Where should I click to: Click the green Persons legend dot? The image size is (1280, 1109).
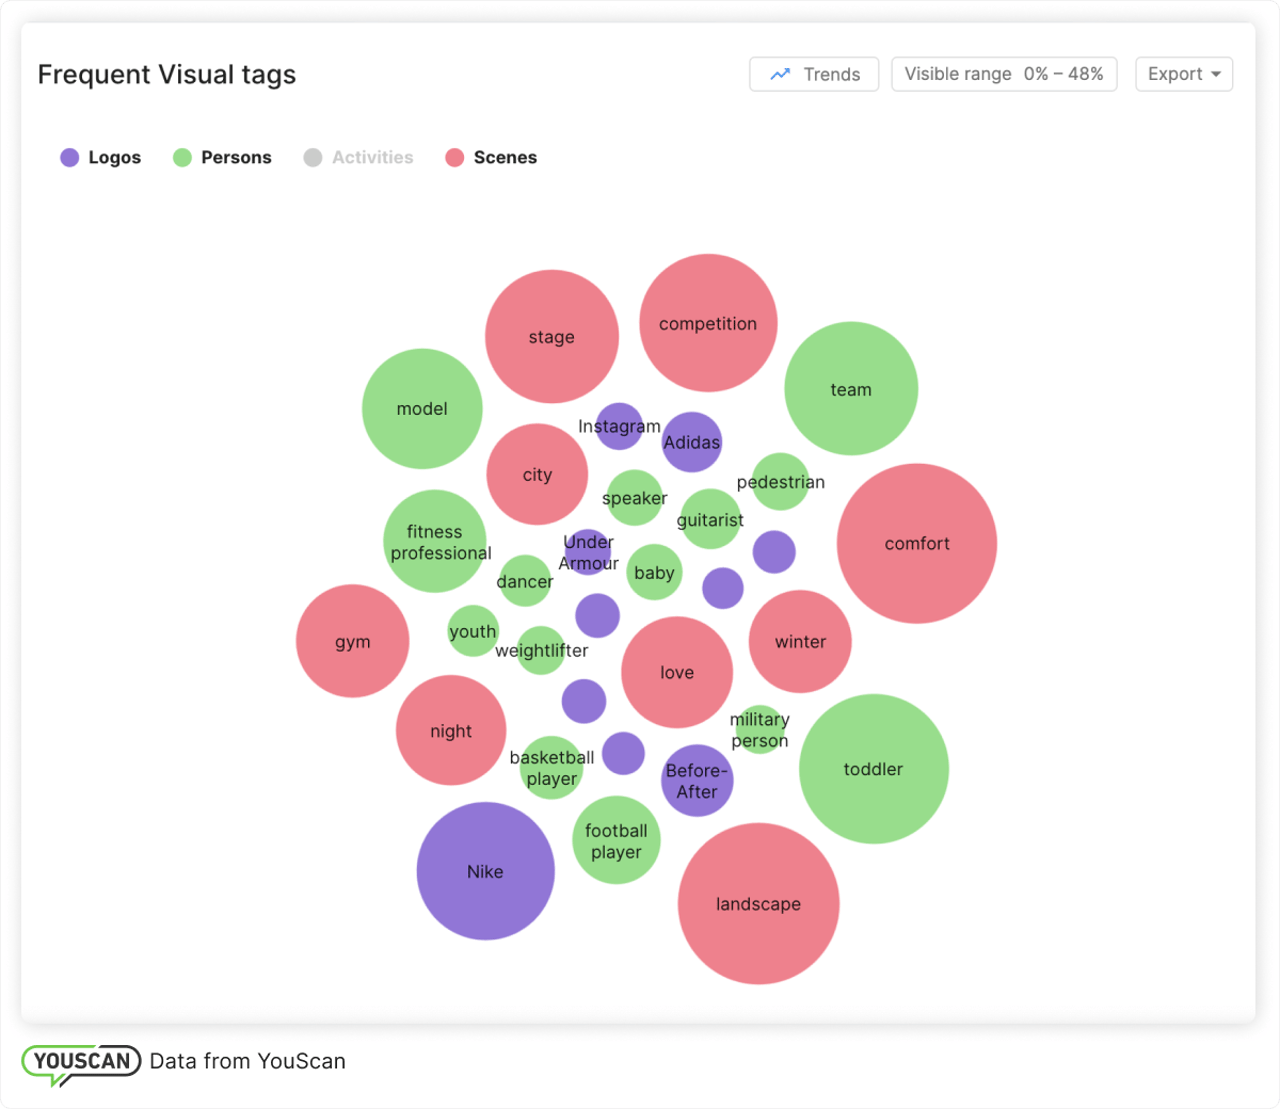point(181,157)
